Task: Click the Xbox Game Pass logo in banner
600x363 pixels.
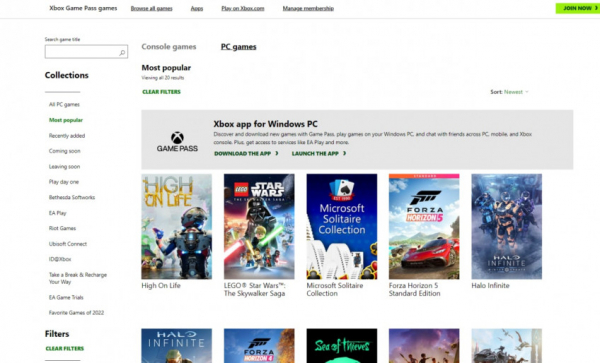Action: [x=177, y=142]
